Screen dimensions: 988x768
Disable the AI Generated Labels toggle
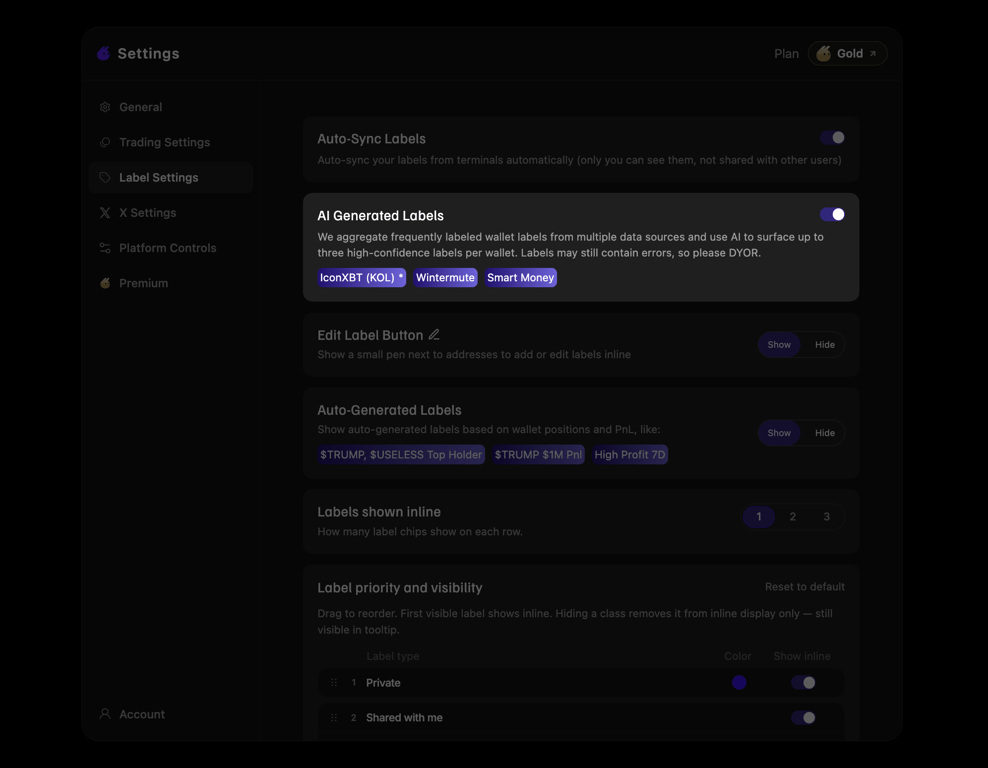[x=832, y=214]
